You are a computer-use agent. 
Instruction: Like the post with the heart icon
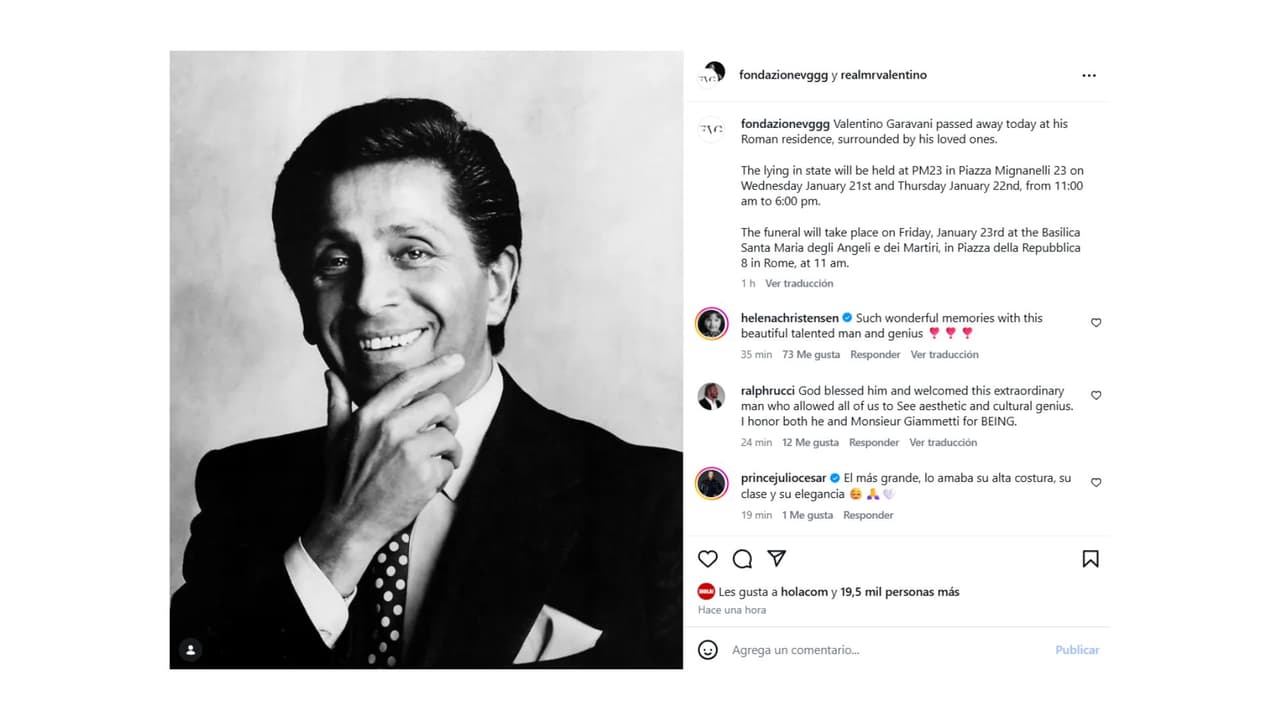click(707, 559)
